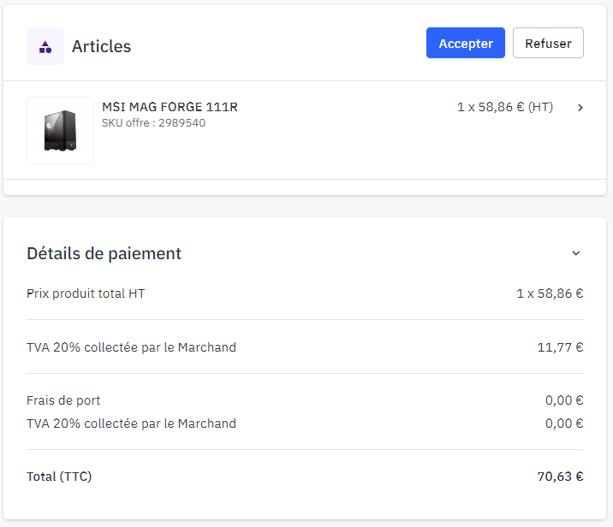
Task: Select the 70,63 € total amount
Action: pyautogui.click(x=560, y=476)
